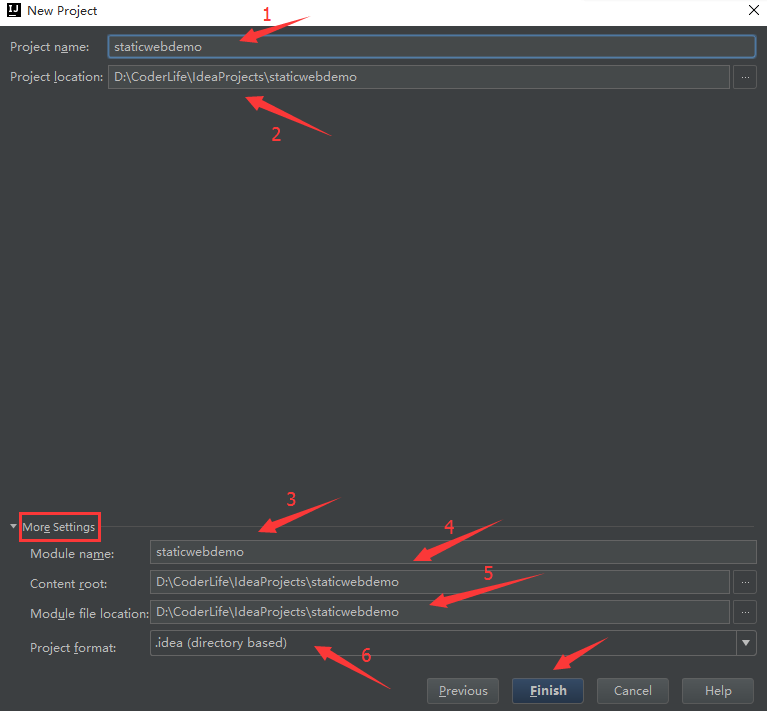
Task: Click the 'New Project' window title text
Action: [63, 10]
